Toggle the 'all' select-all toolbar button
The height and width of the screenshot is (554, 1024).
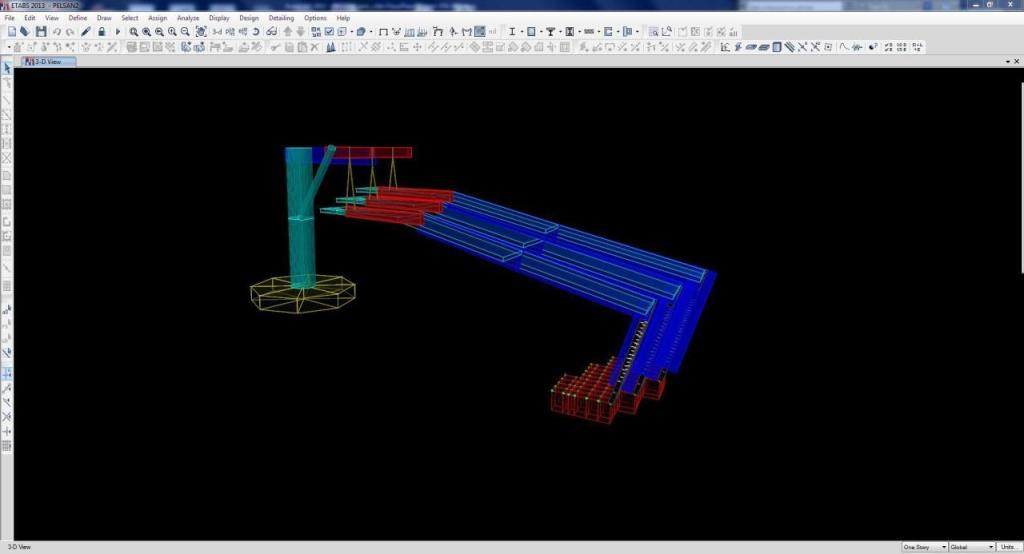733,32
